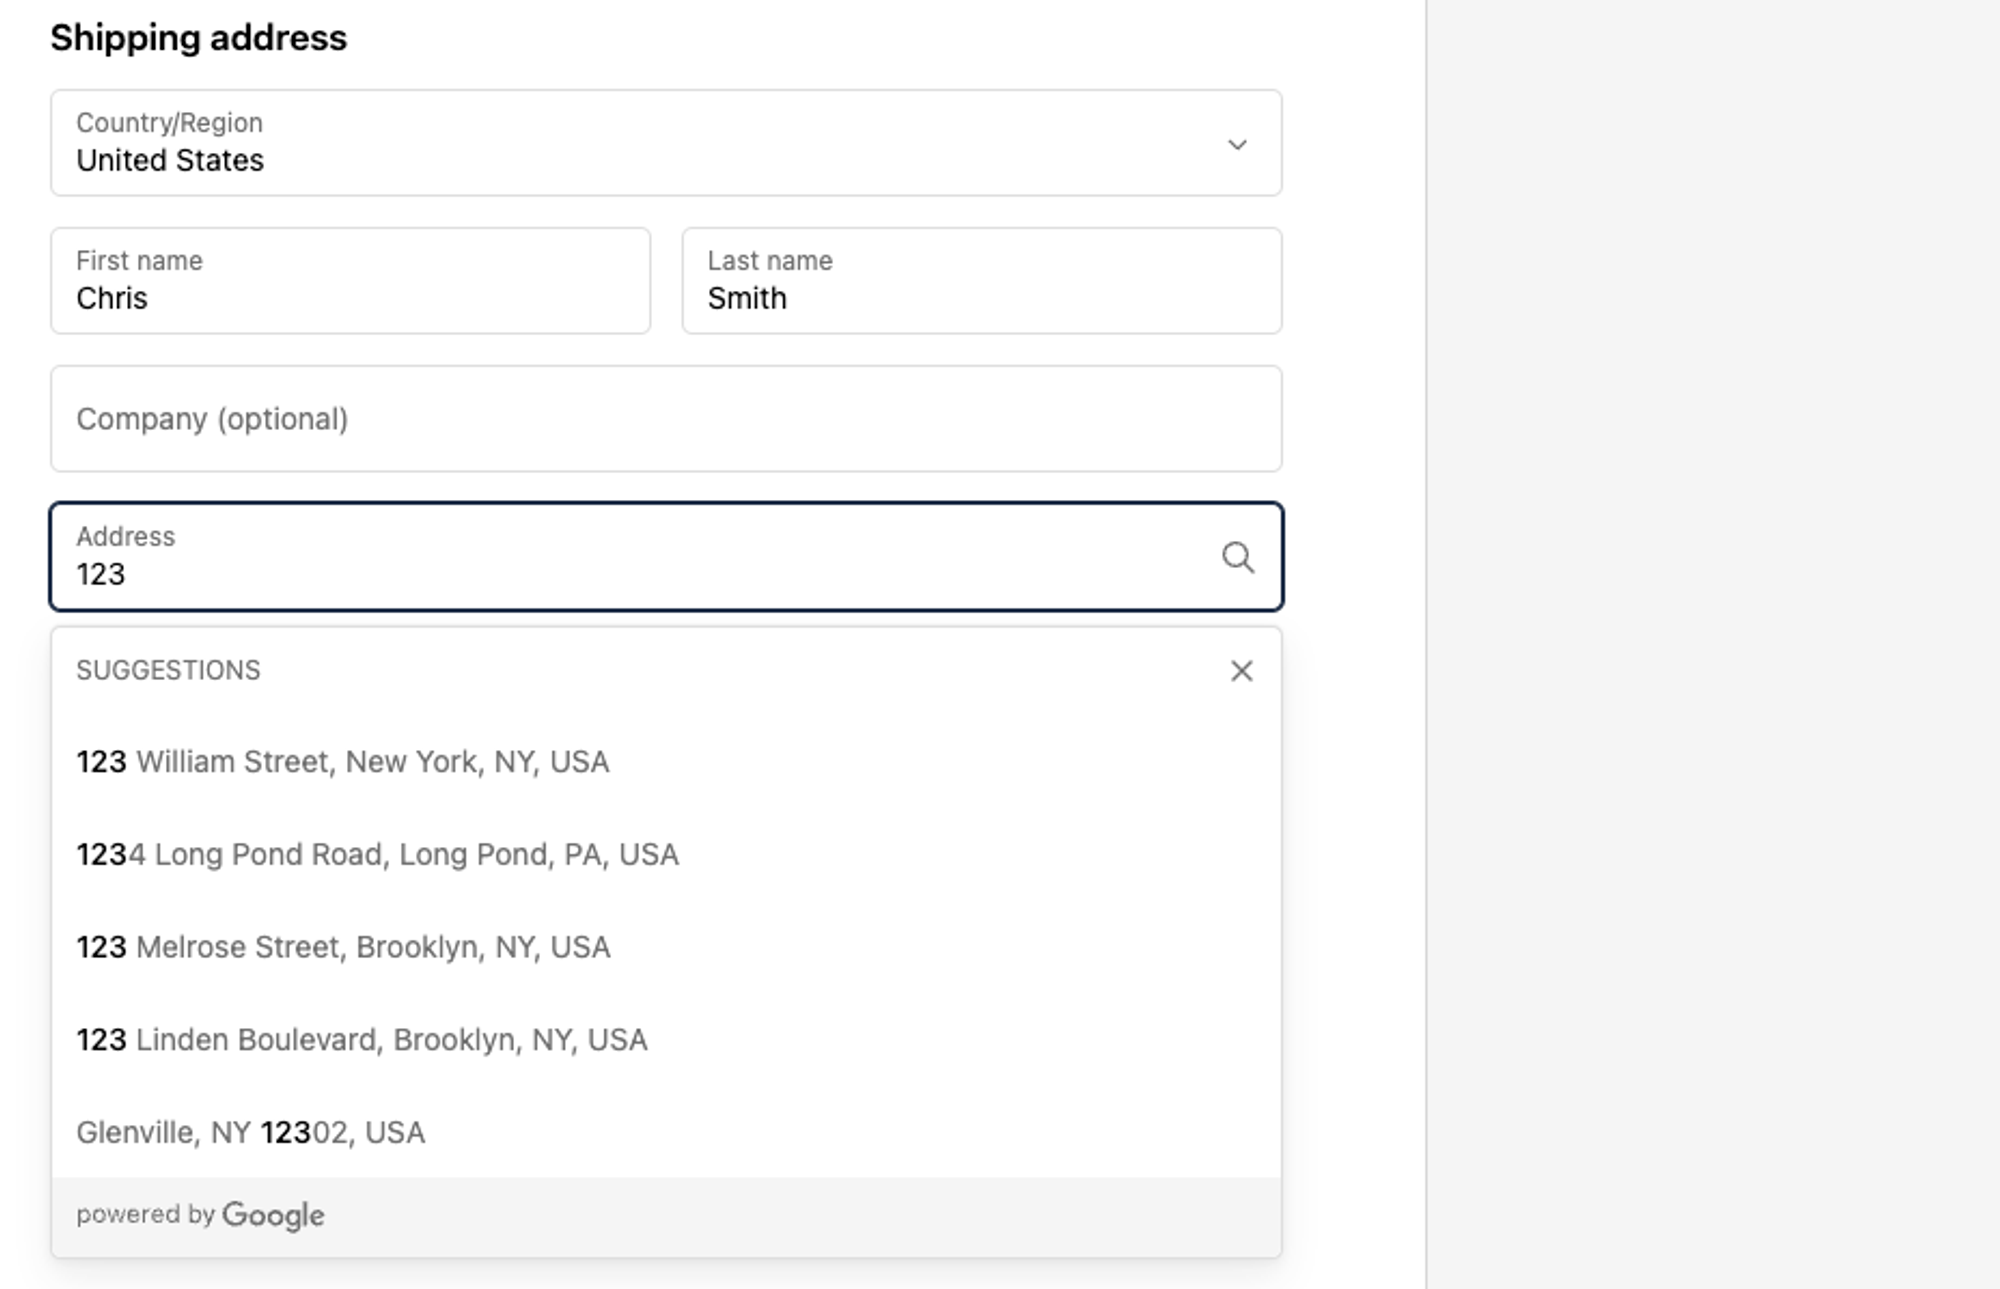Choose 1234 Long Pond Road suggestion

[x=377, y=855]
